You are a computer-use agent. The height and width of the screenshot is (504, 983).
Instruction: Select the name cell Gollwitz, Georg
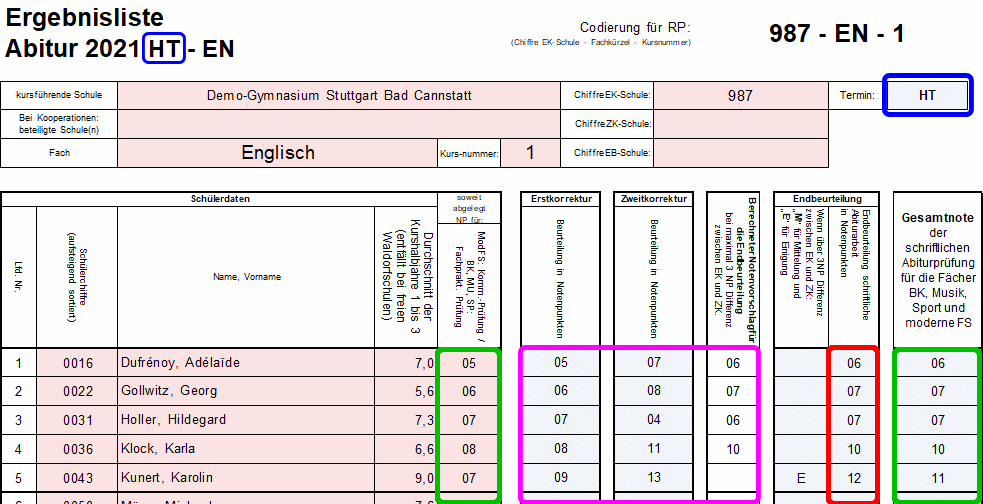pos(245,392)
